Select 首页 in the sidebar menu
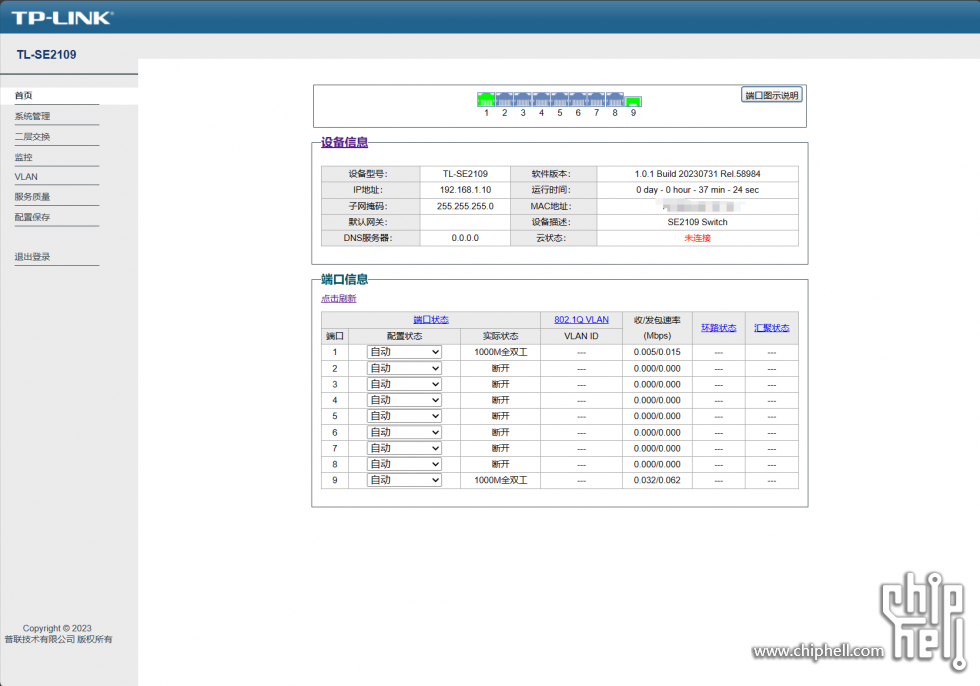Viewport: 980px width, 686px height. click(24, 96)
